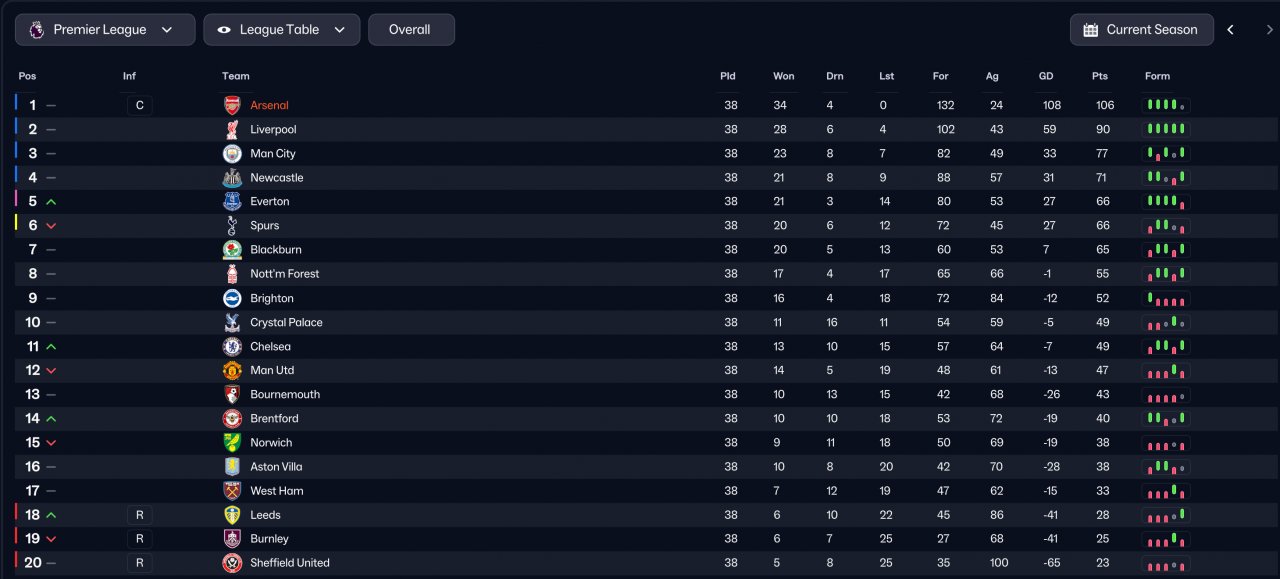Select the Norwich club badge
Viewport: 1280px width, 579px height.
tap(232, 442)
